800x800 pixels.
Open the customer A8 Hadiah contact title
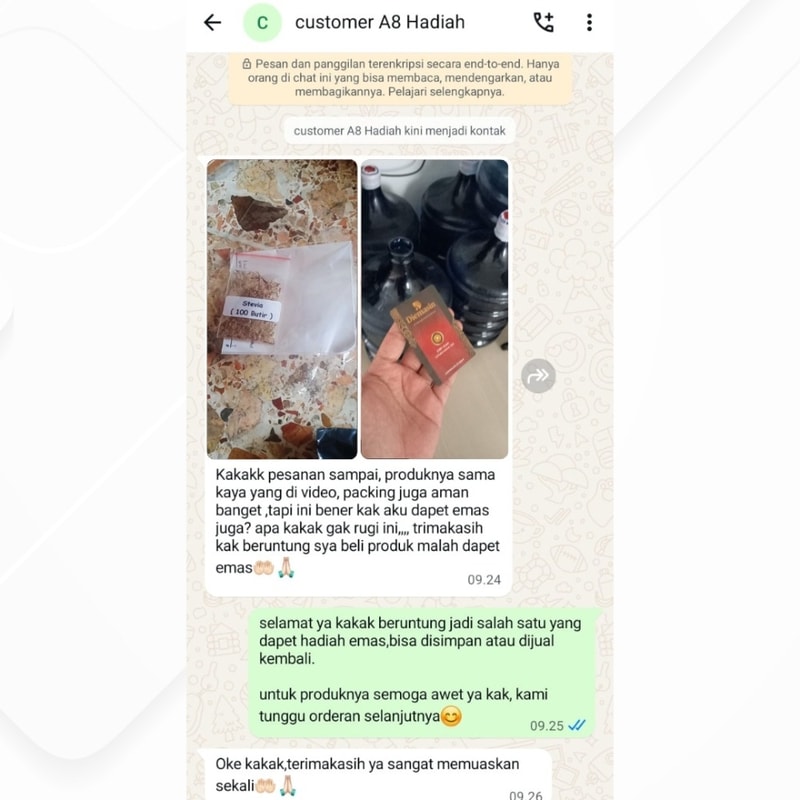pyautogui.click(x=380, y=22)
